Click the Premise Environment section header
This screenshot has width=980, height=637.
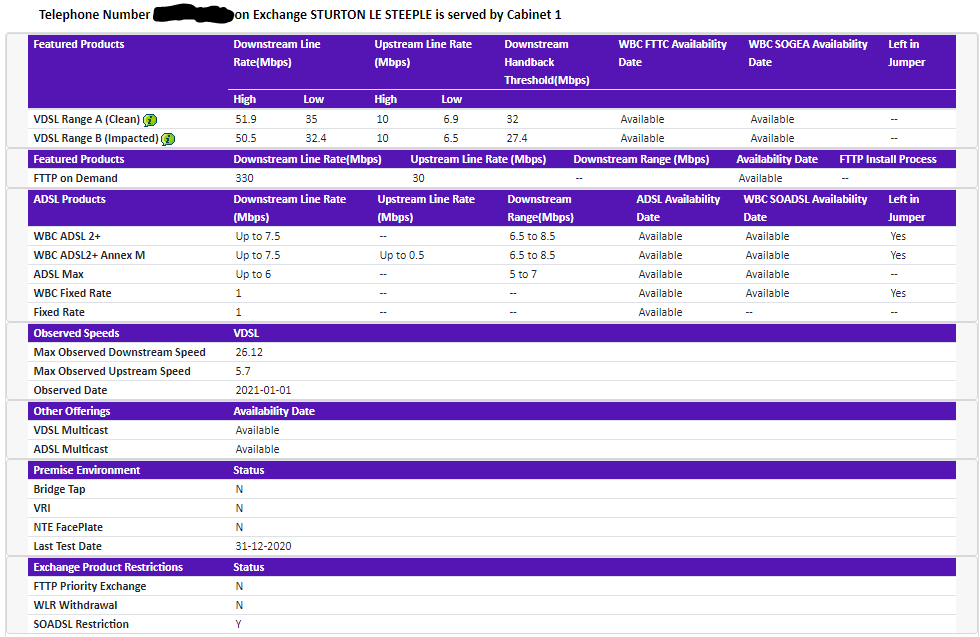(x=87, y=470)
